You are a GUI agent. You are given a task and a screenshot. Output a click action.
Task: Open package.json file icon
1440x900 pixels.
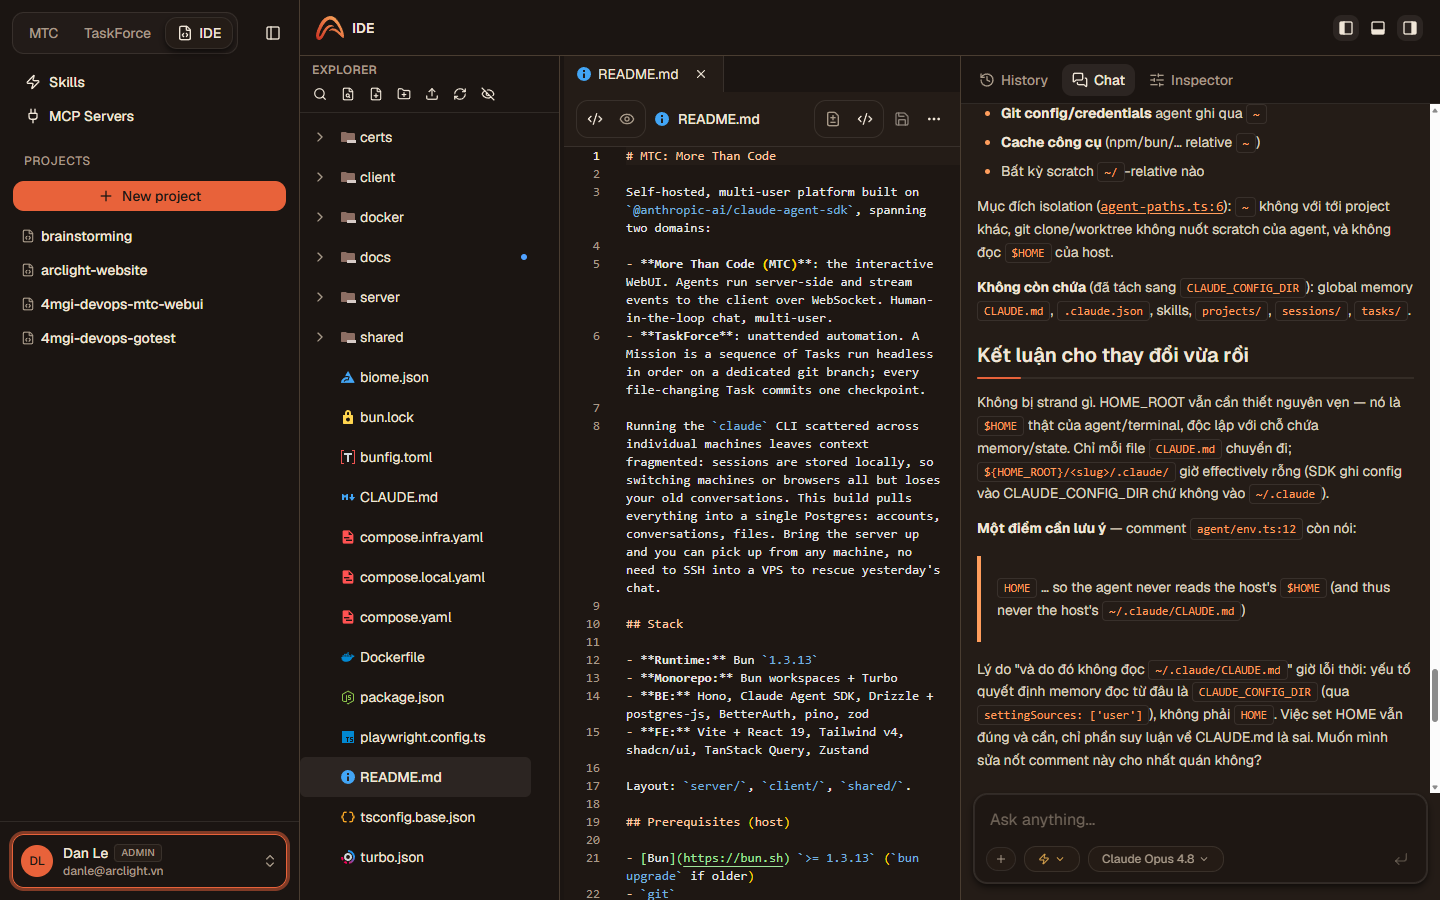[348, 697]
